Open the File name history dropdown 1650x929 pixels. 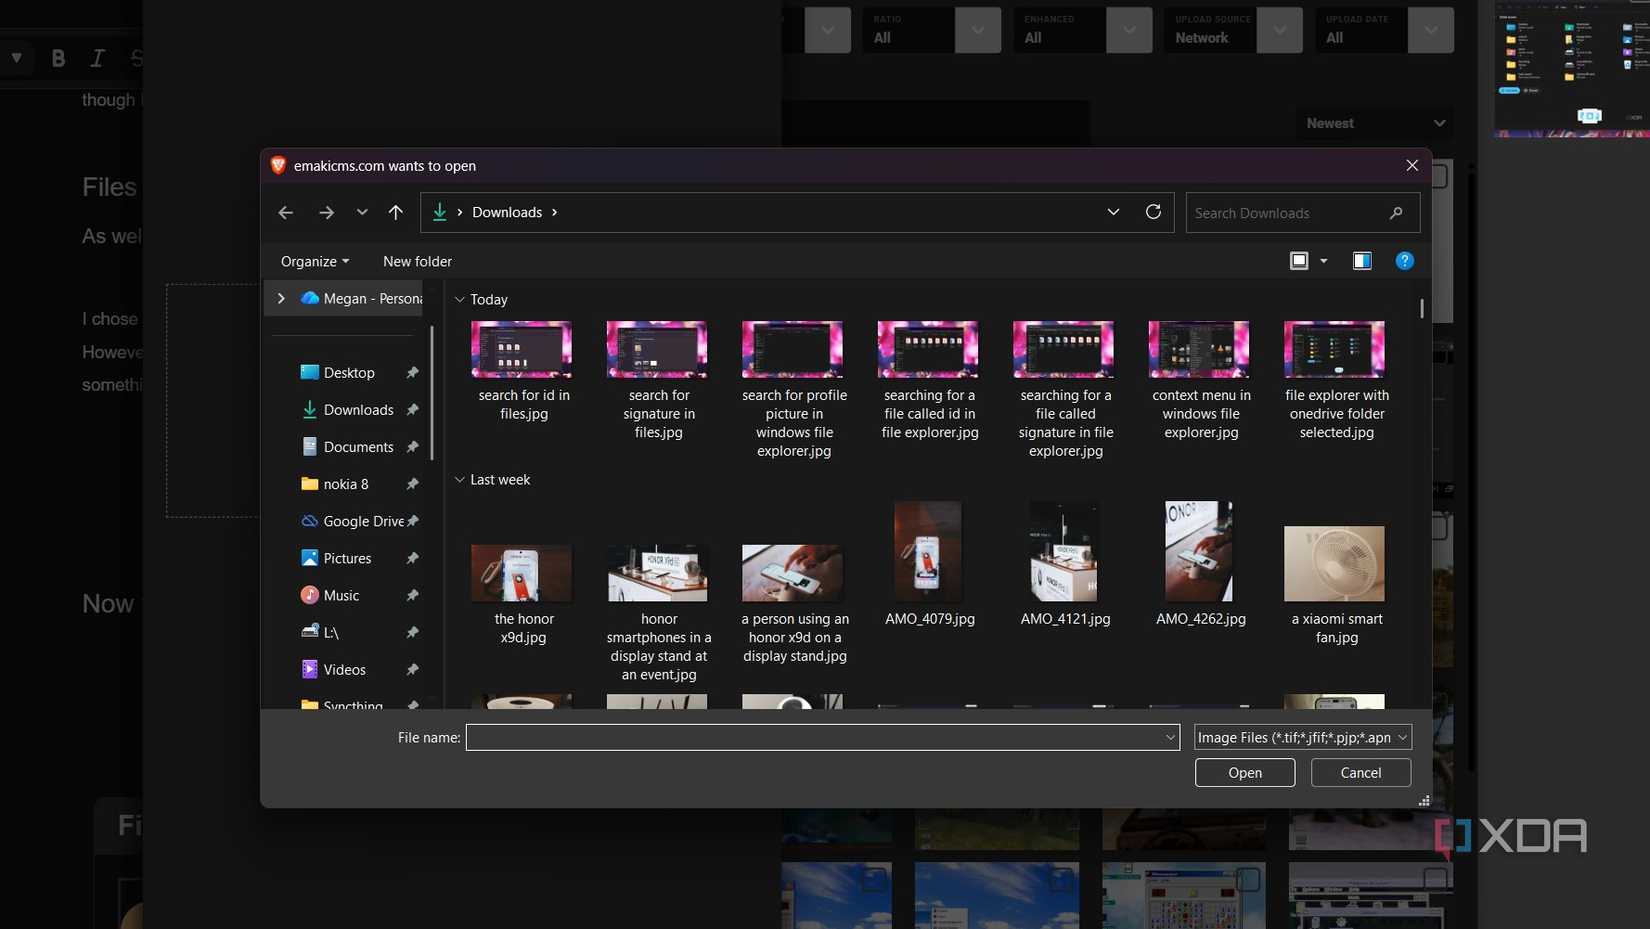1170,737
